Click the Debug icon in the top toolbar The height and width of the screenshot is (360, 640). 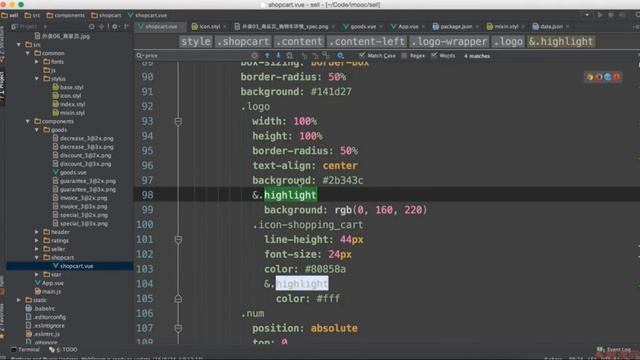click(611, 15)
